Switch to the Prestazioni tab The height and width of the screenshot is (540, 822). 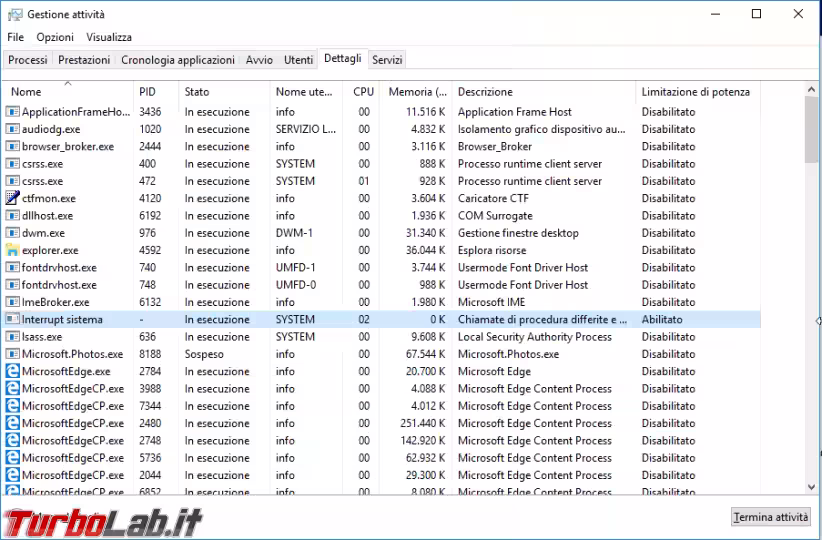point(84,60)
